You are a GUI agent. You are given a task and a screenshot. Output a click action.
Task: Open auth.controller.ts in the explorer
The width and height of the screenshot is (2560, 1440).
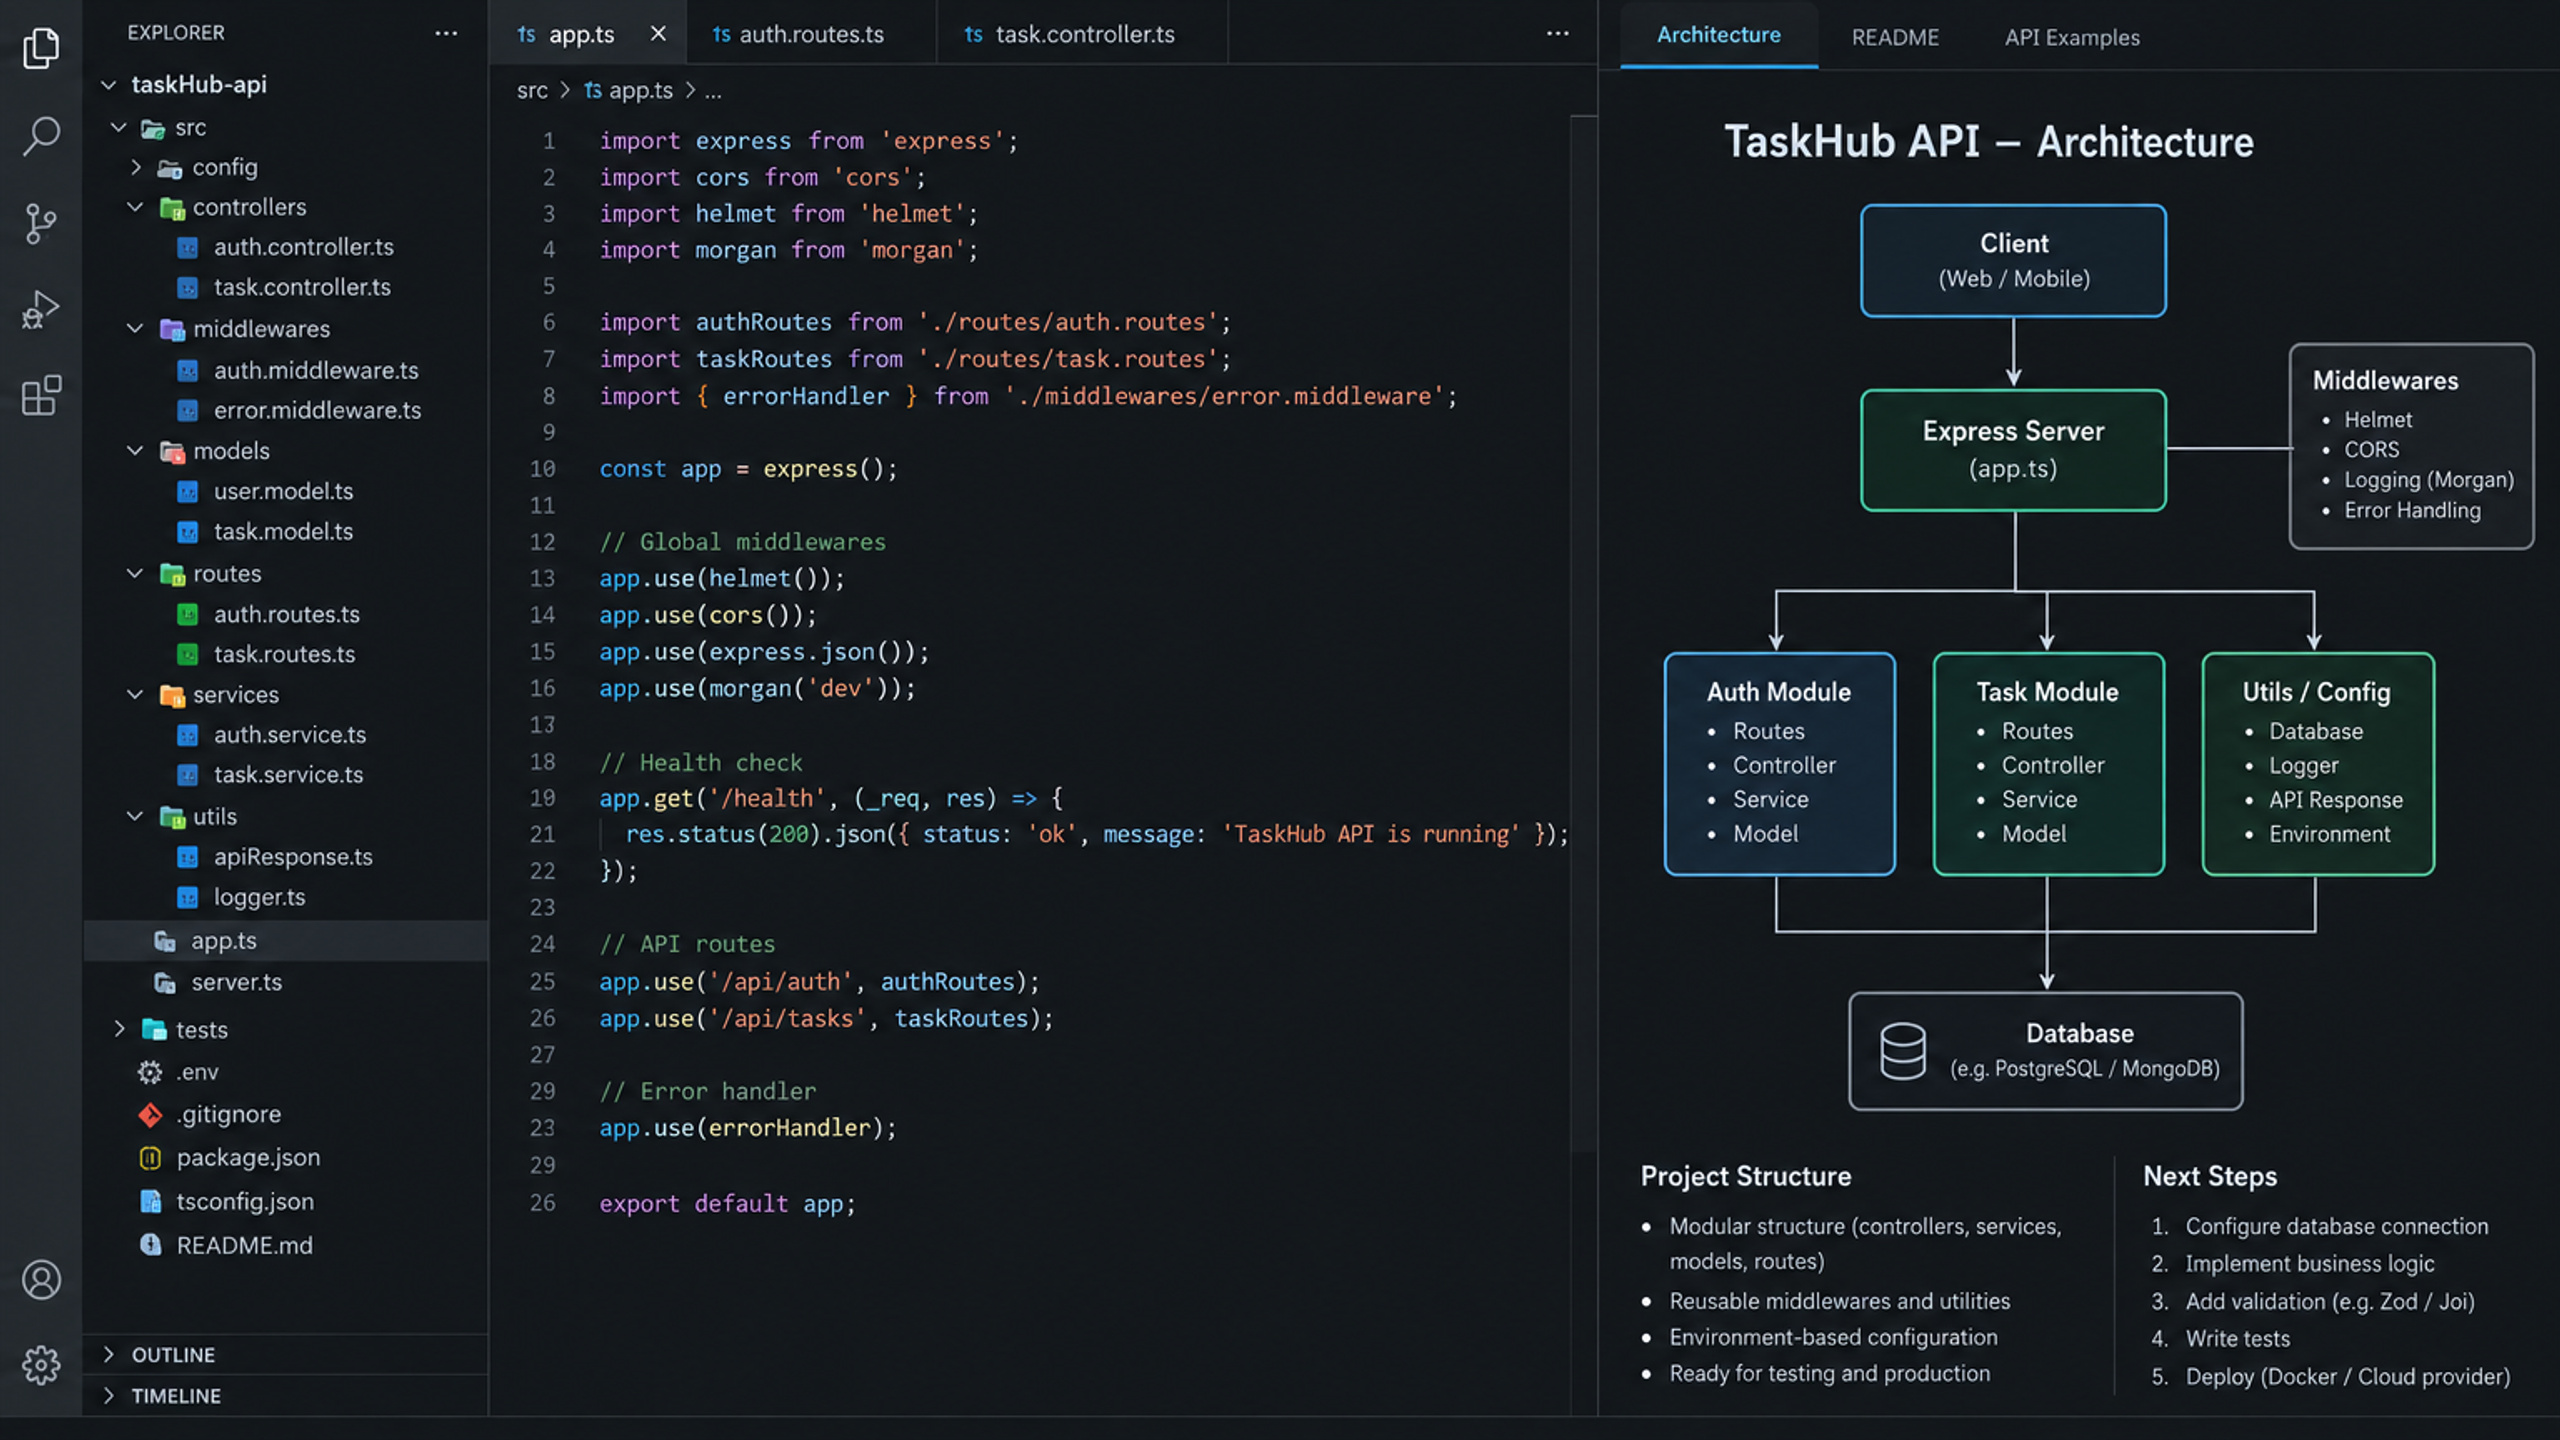(x=303, y=247)
